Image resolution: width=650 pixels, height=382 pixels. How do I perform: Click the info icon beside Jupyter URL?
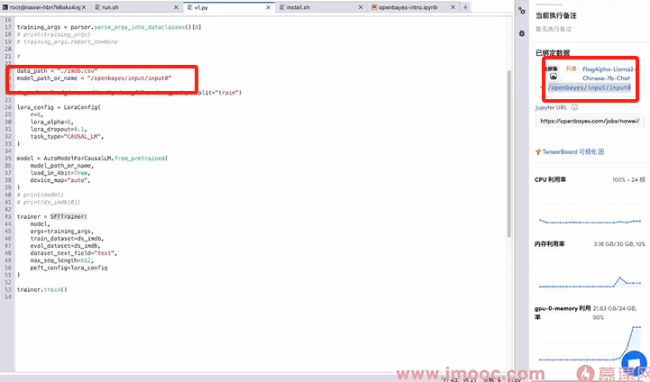(x=574, y=107)
